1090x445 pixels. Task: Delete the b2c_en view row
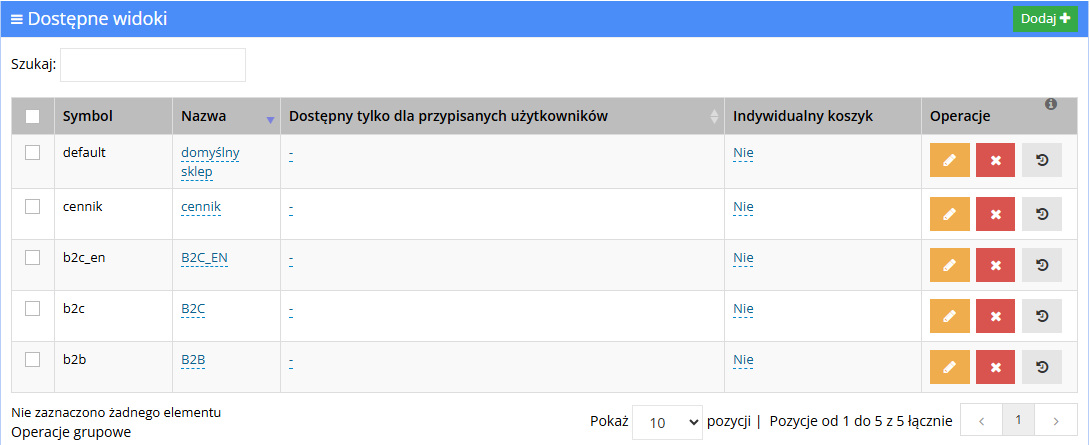(x=995, y=265)
